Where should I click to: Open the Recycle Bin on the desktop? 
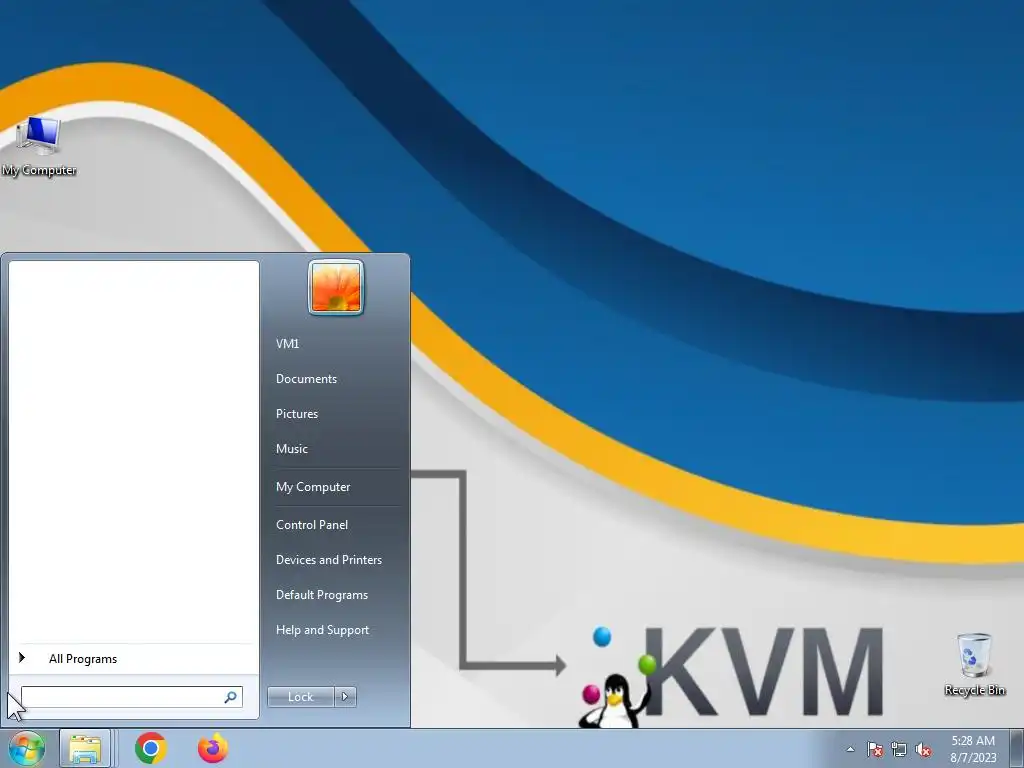click(974, 664)
